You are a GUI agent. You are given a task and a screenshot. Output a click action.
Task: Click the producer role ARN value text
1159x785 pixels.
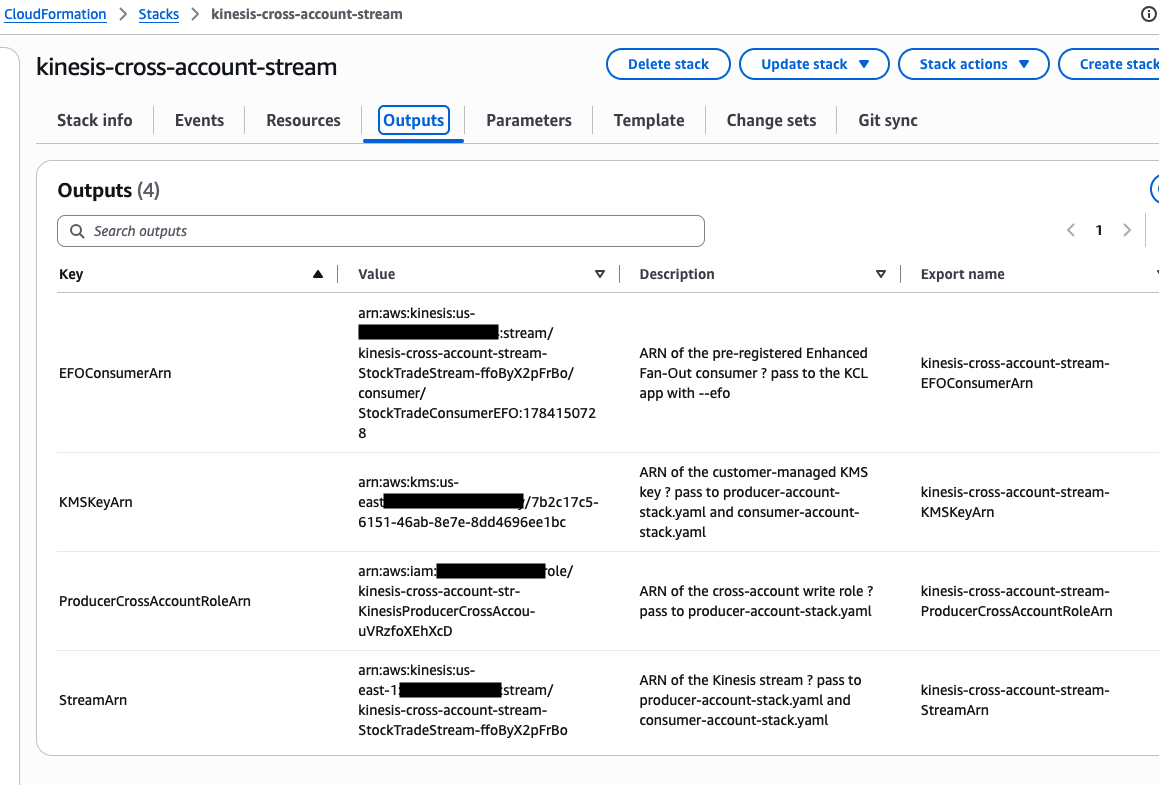coord(466,601)
